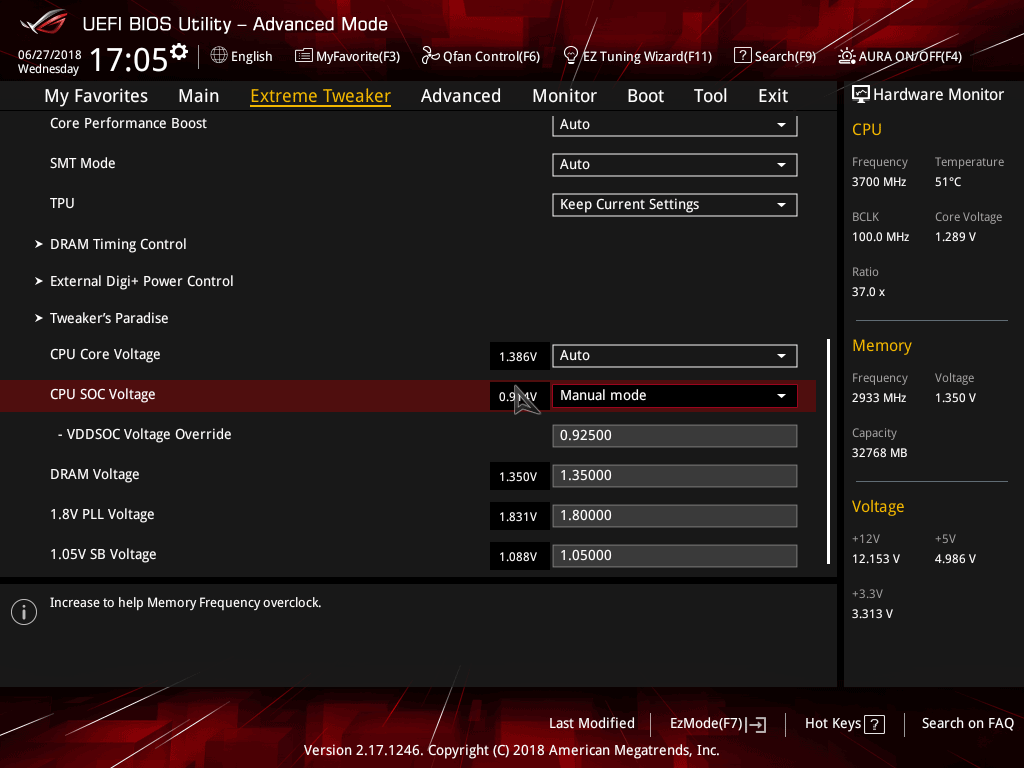
Task: Open CPU Core Voltage dropdown
Action: (x=675, y=355)
